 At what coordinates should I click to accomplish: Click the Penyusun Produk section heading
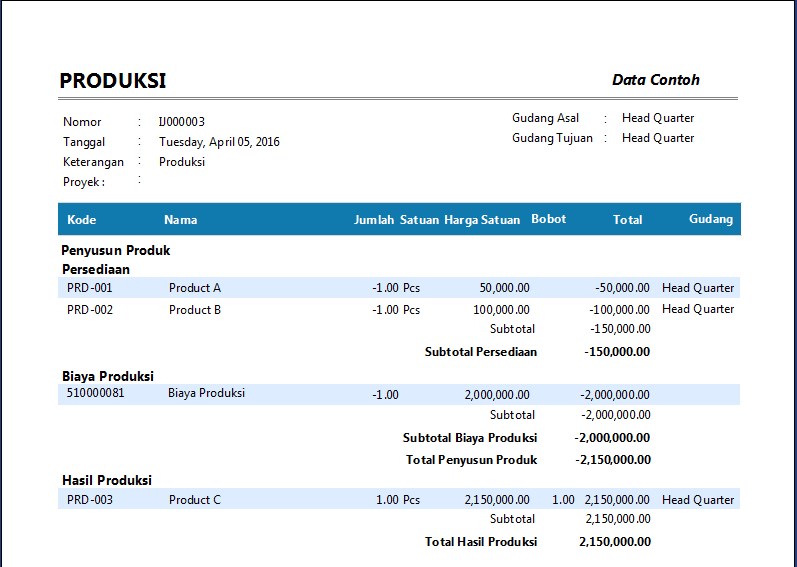click(x=116, y=251)
